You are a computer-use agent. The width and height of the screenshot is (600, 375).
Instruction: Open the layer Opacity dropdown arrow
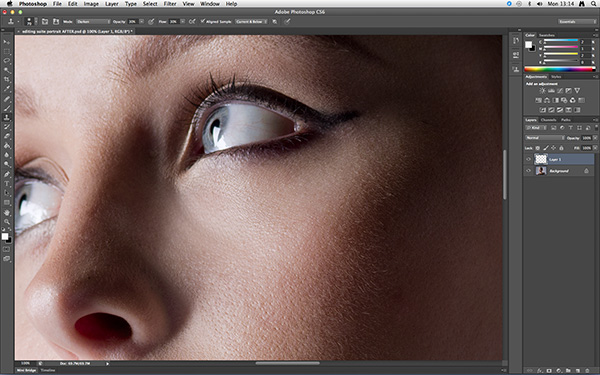595,138
